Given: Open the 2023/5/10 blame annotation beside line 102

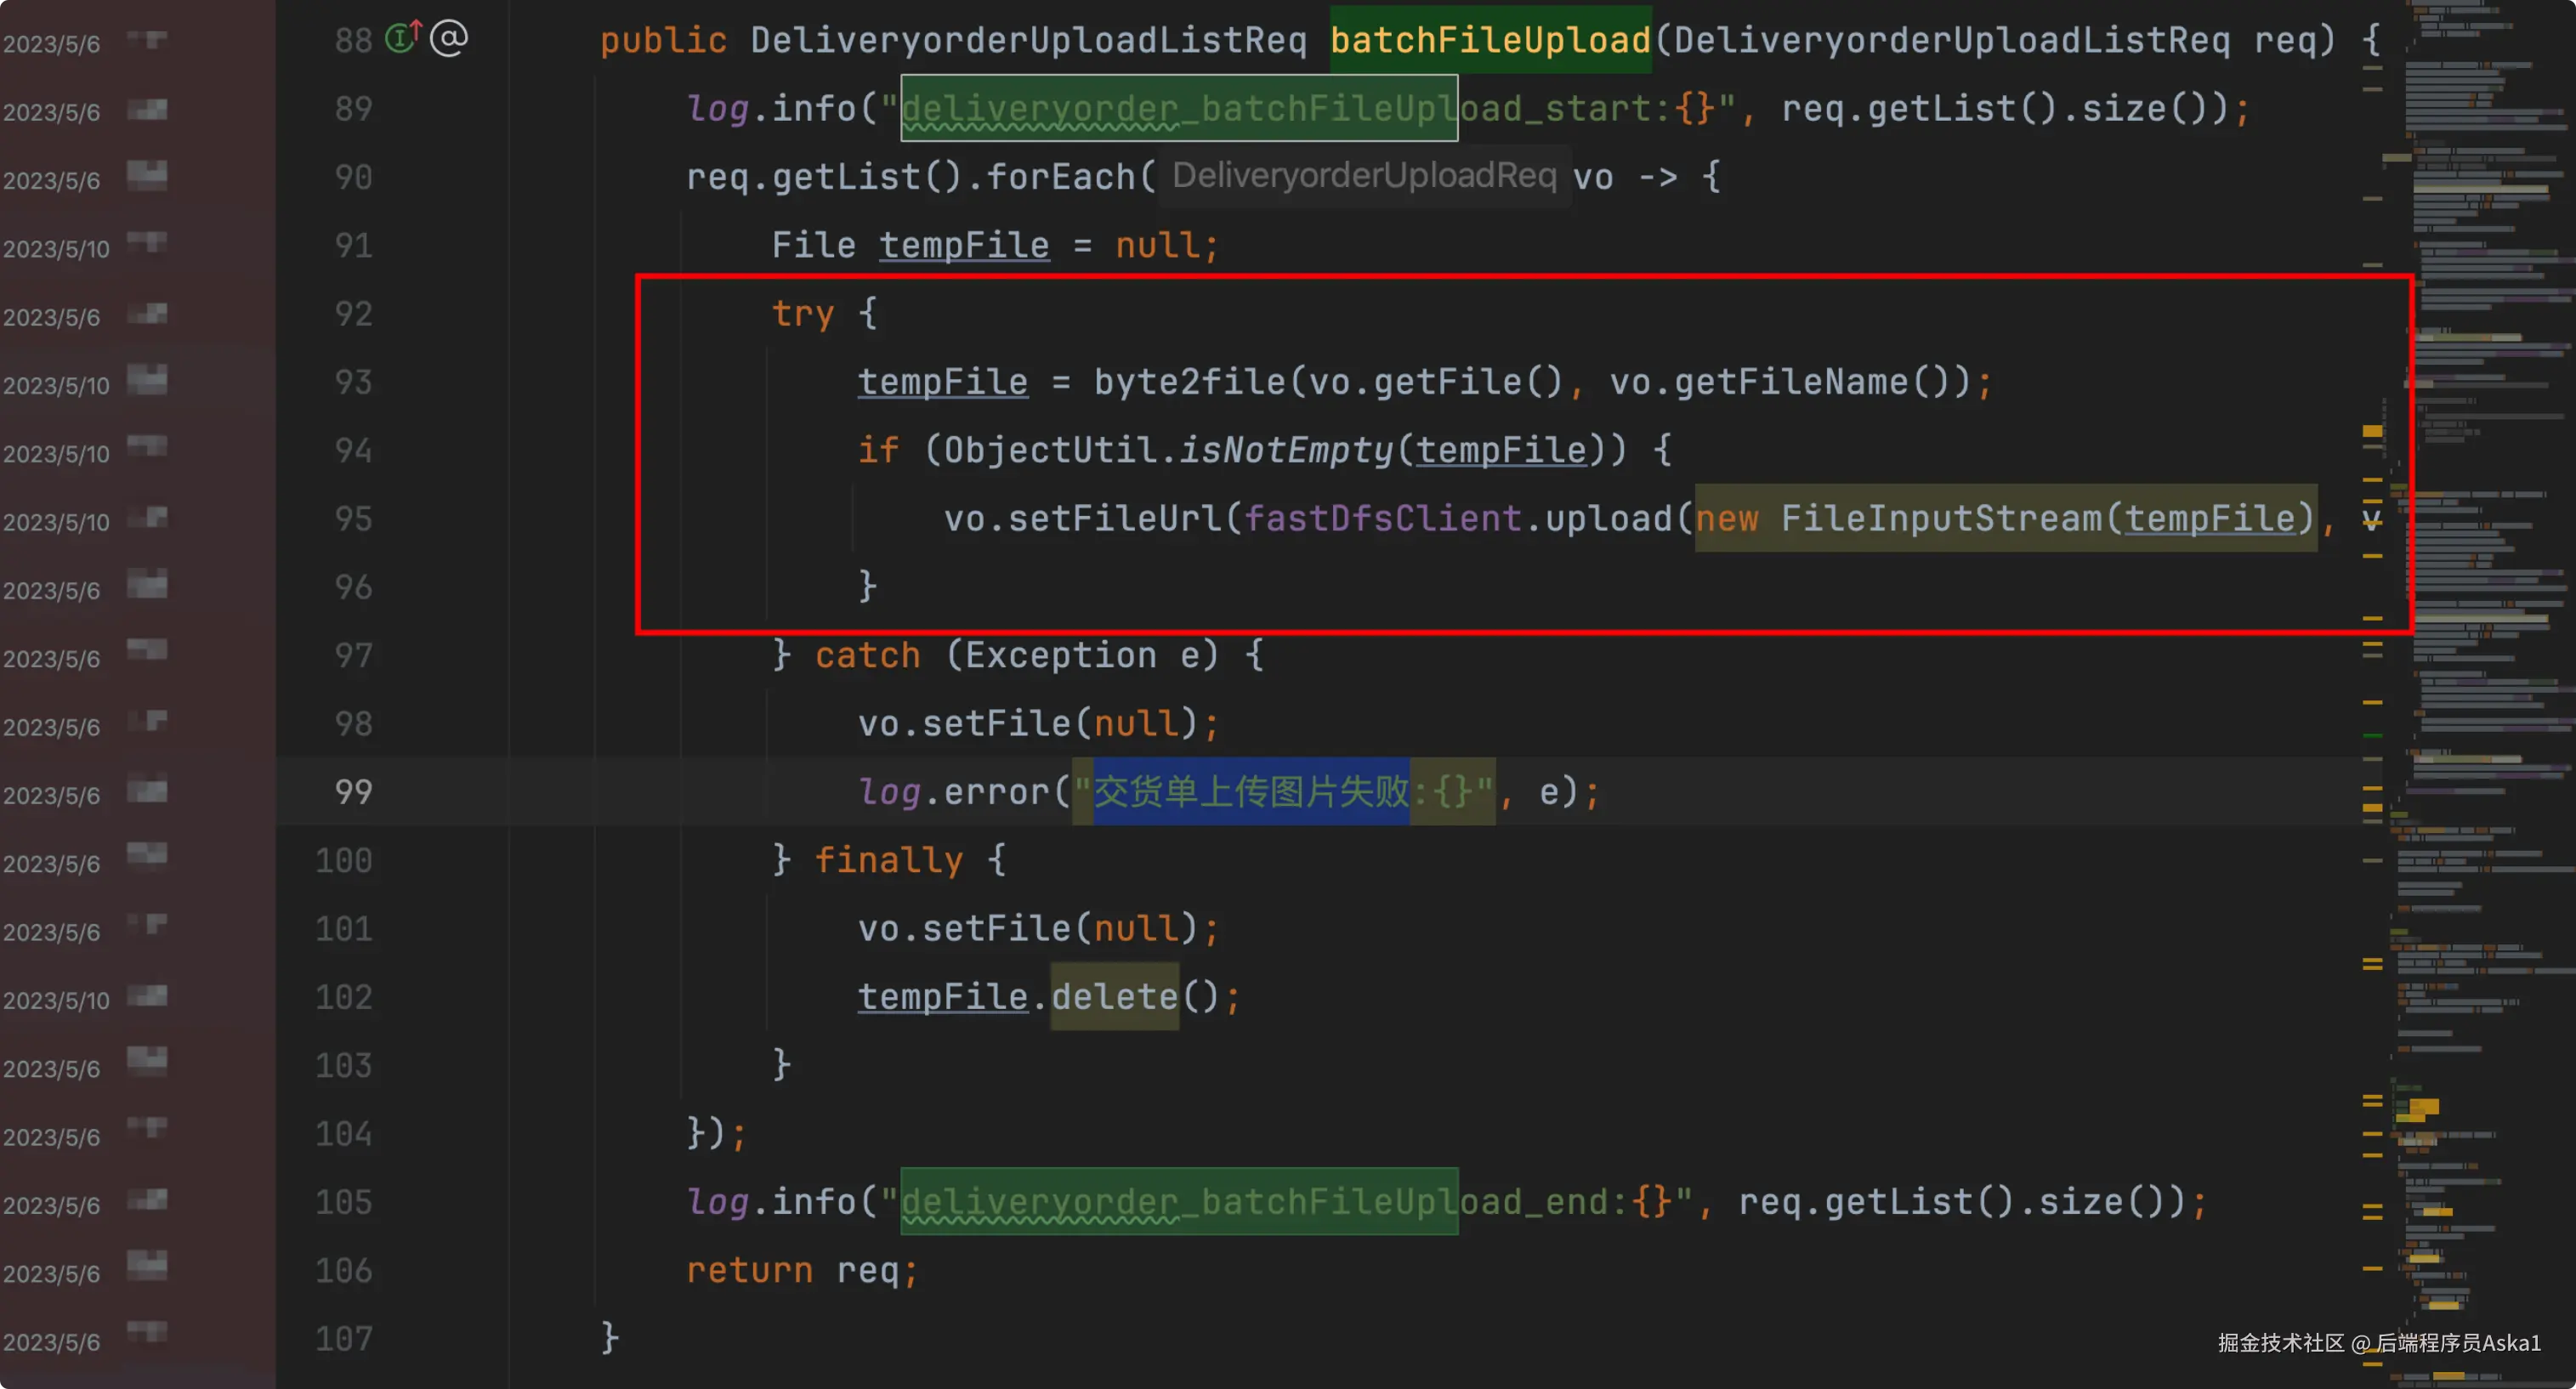Looking at the screenshot, I should [56, 999].
